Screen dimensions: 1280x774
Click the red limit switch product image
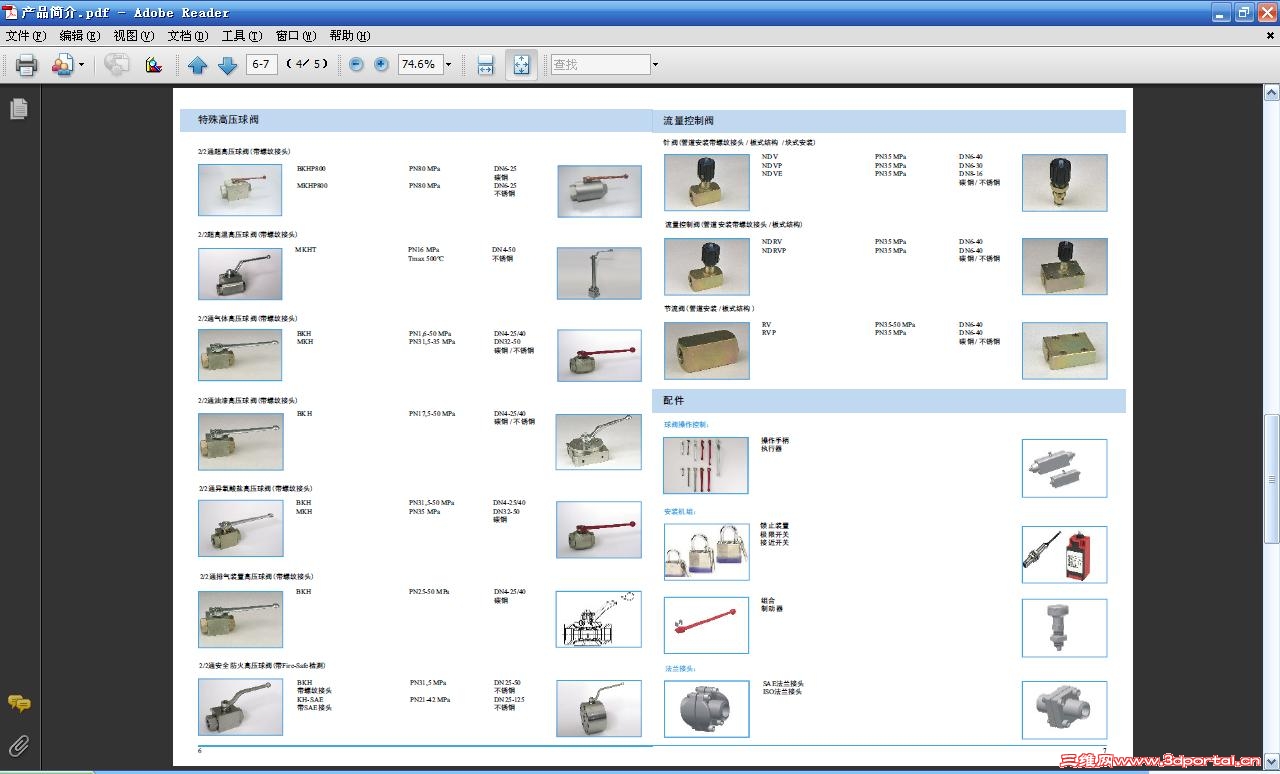[1064, 555]
